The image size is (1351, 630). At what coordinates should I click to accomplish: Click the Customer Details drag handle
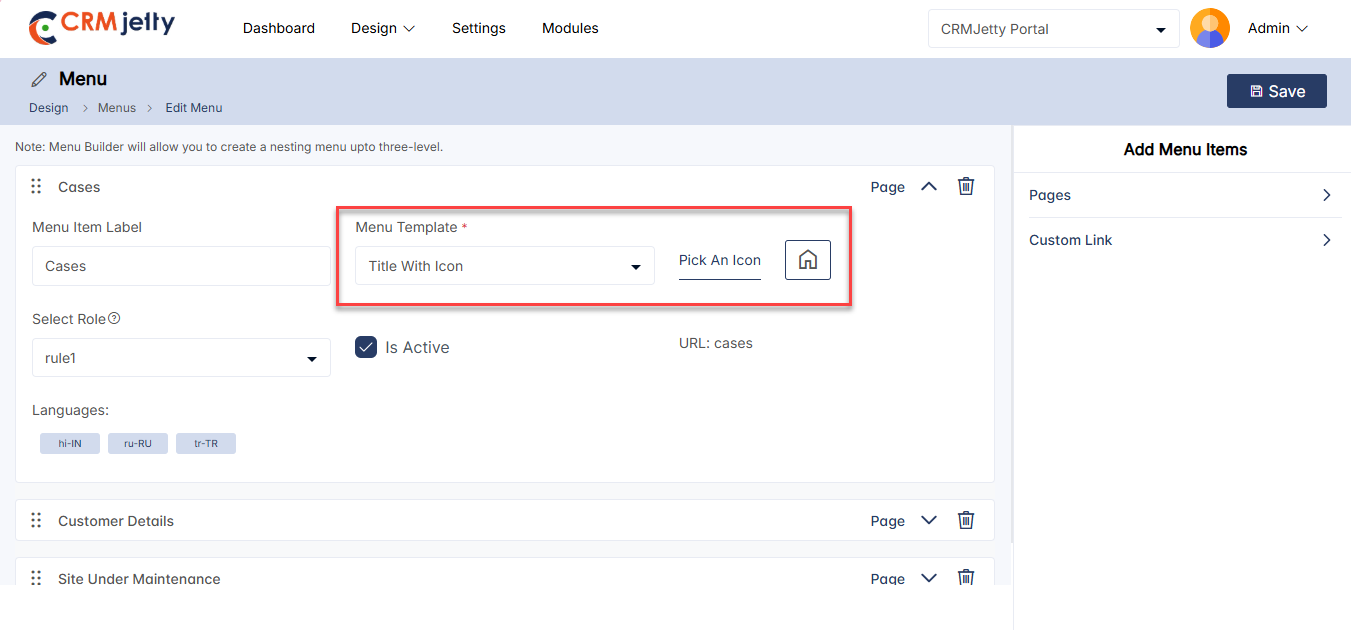pos(37,521)
